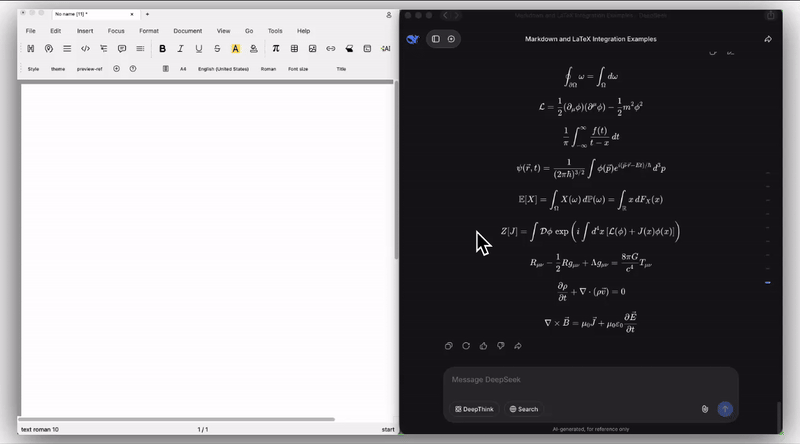Insert a table using the grid icon
The width and height of the screenshot is (800, 444).
[294, 48]
